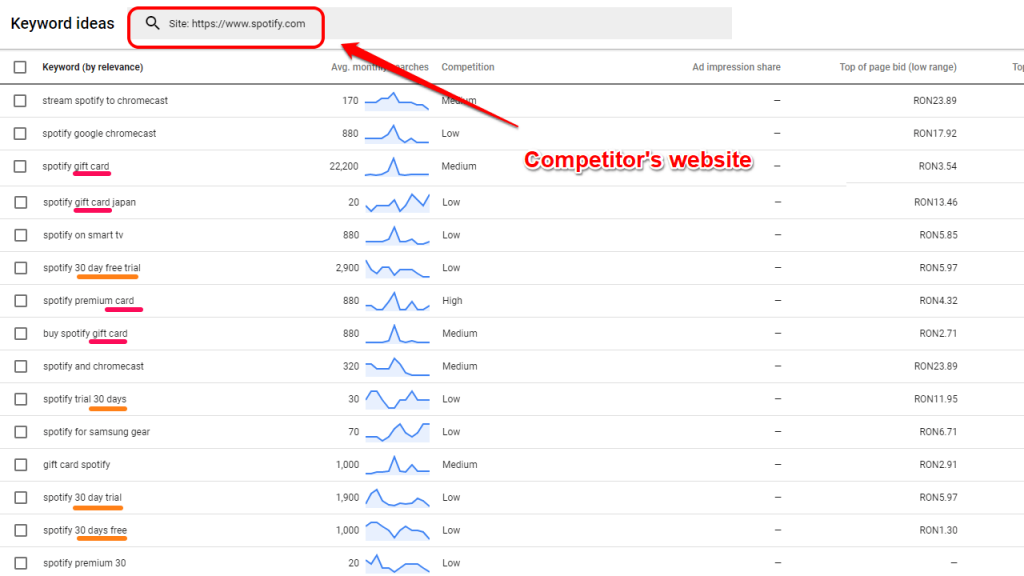The image size is (1024, 576).
Task: Click keyword 'spotify 30 day free trial'
Action: (x=91, y=268)
